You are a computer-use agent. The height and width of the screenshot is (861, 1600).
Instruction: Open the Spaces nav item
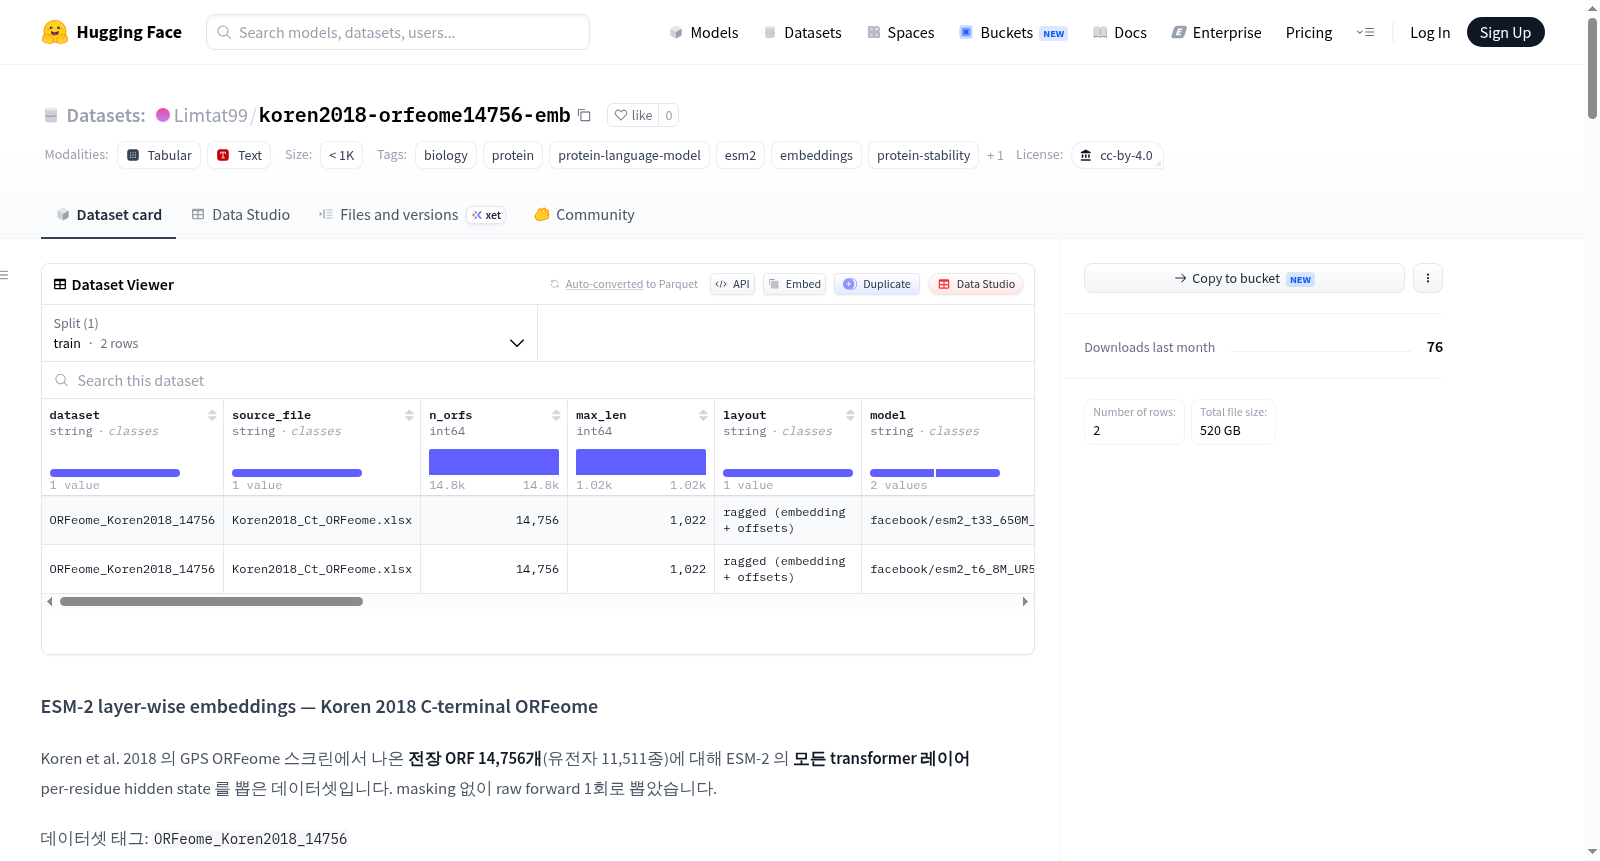click(900, 32)
